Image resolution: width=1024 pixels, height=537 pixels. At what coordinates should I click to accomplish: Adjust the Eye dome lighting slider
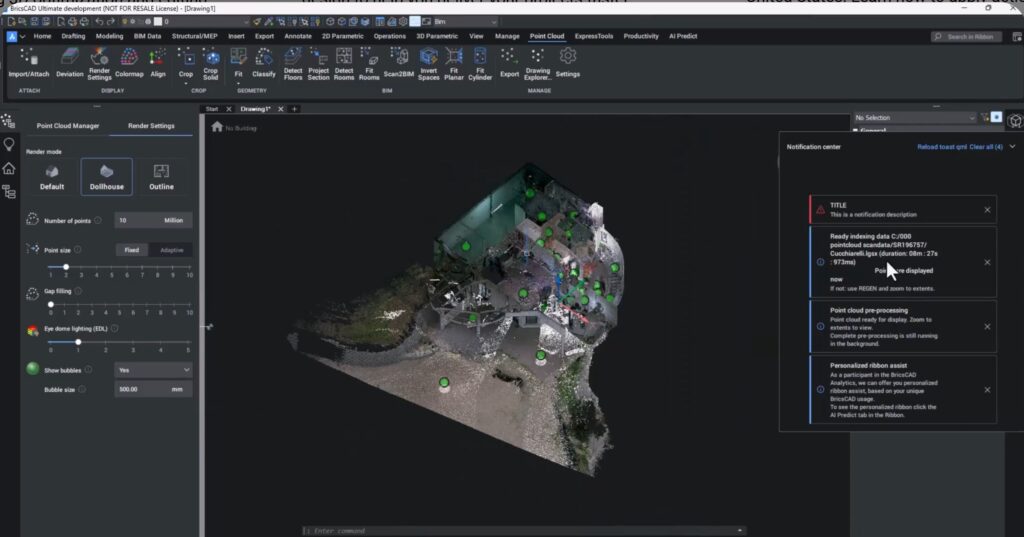click(119, 342)
